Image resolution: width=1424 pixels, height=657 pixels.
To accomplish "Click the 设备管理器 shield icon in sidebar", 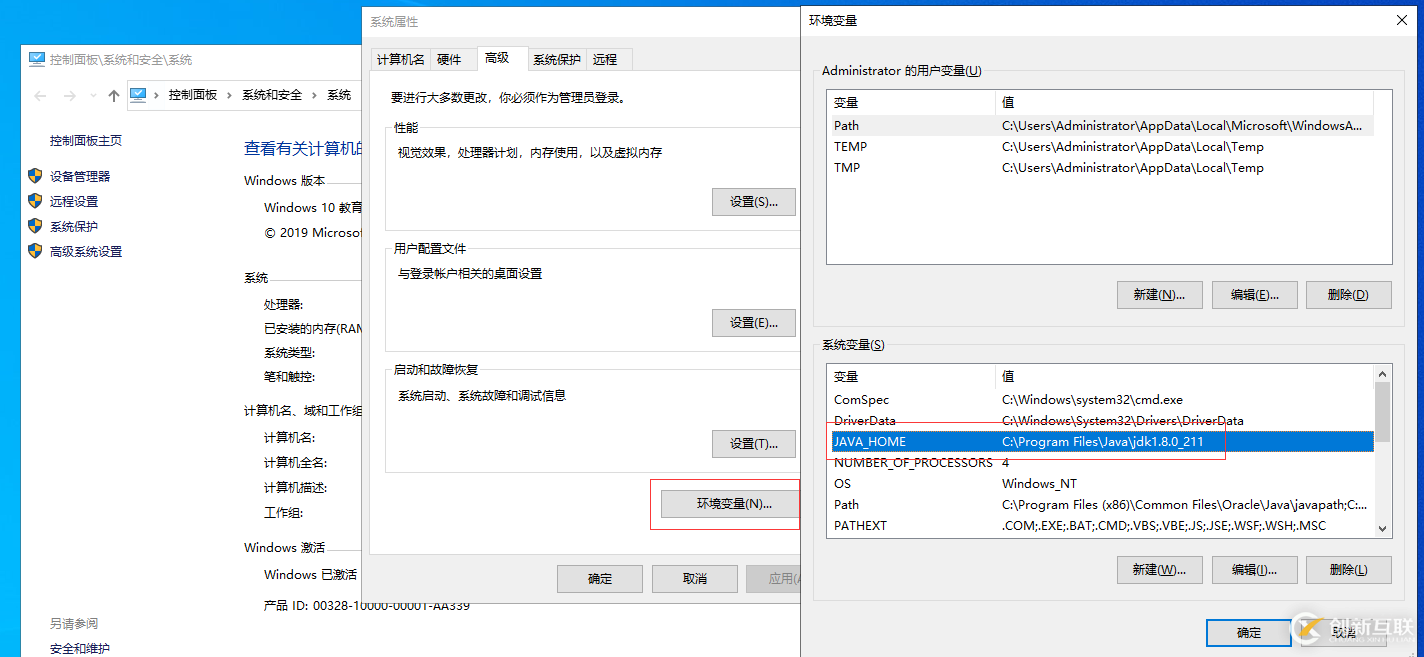I will tap(36, 176).
